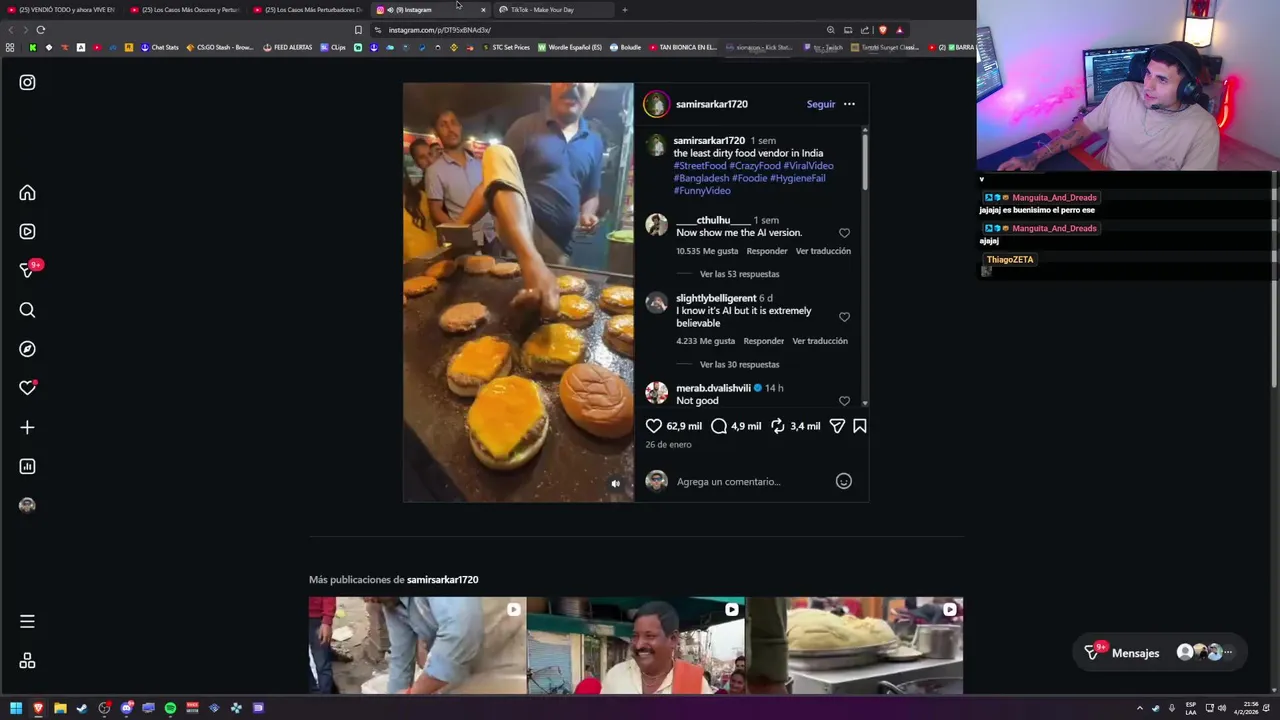
Task: Open Notifications heart in sidebar
Action: click(28, 388)
